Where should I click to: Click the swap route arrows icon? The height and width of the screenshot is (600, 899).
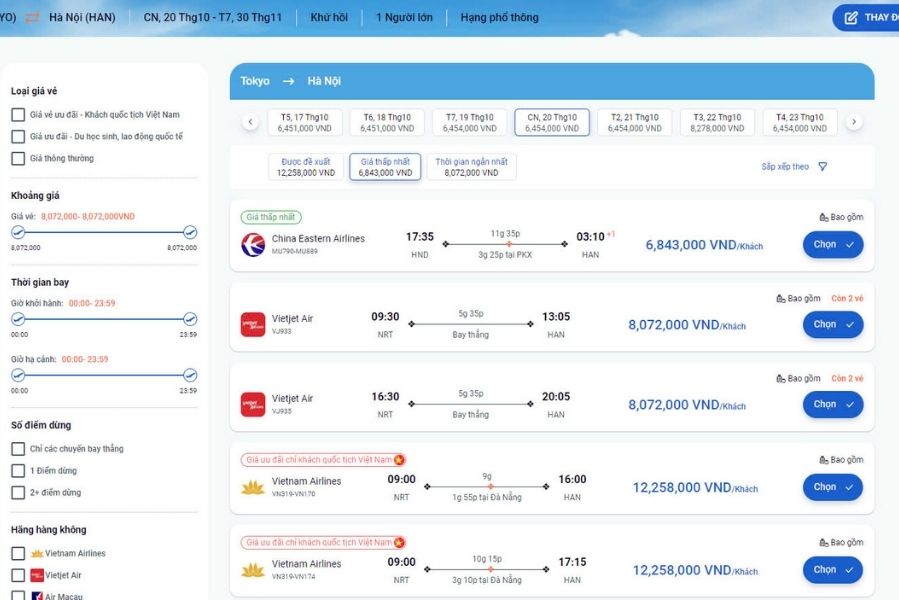(32, 17)
